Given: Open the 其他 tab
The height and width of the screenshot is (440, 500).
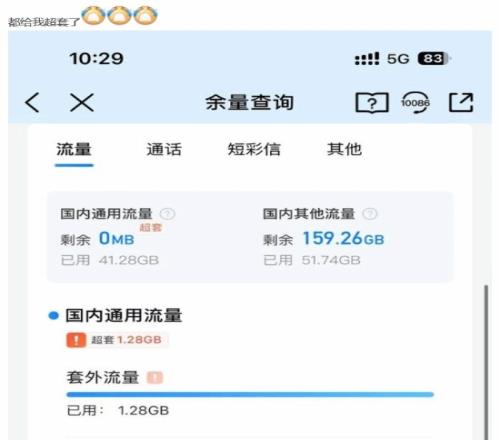Looking at the screenshot, I should point(344,149).
